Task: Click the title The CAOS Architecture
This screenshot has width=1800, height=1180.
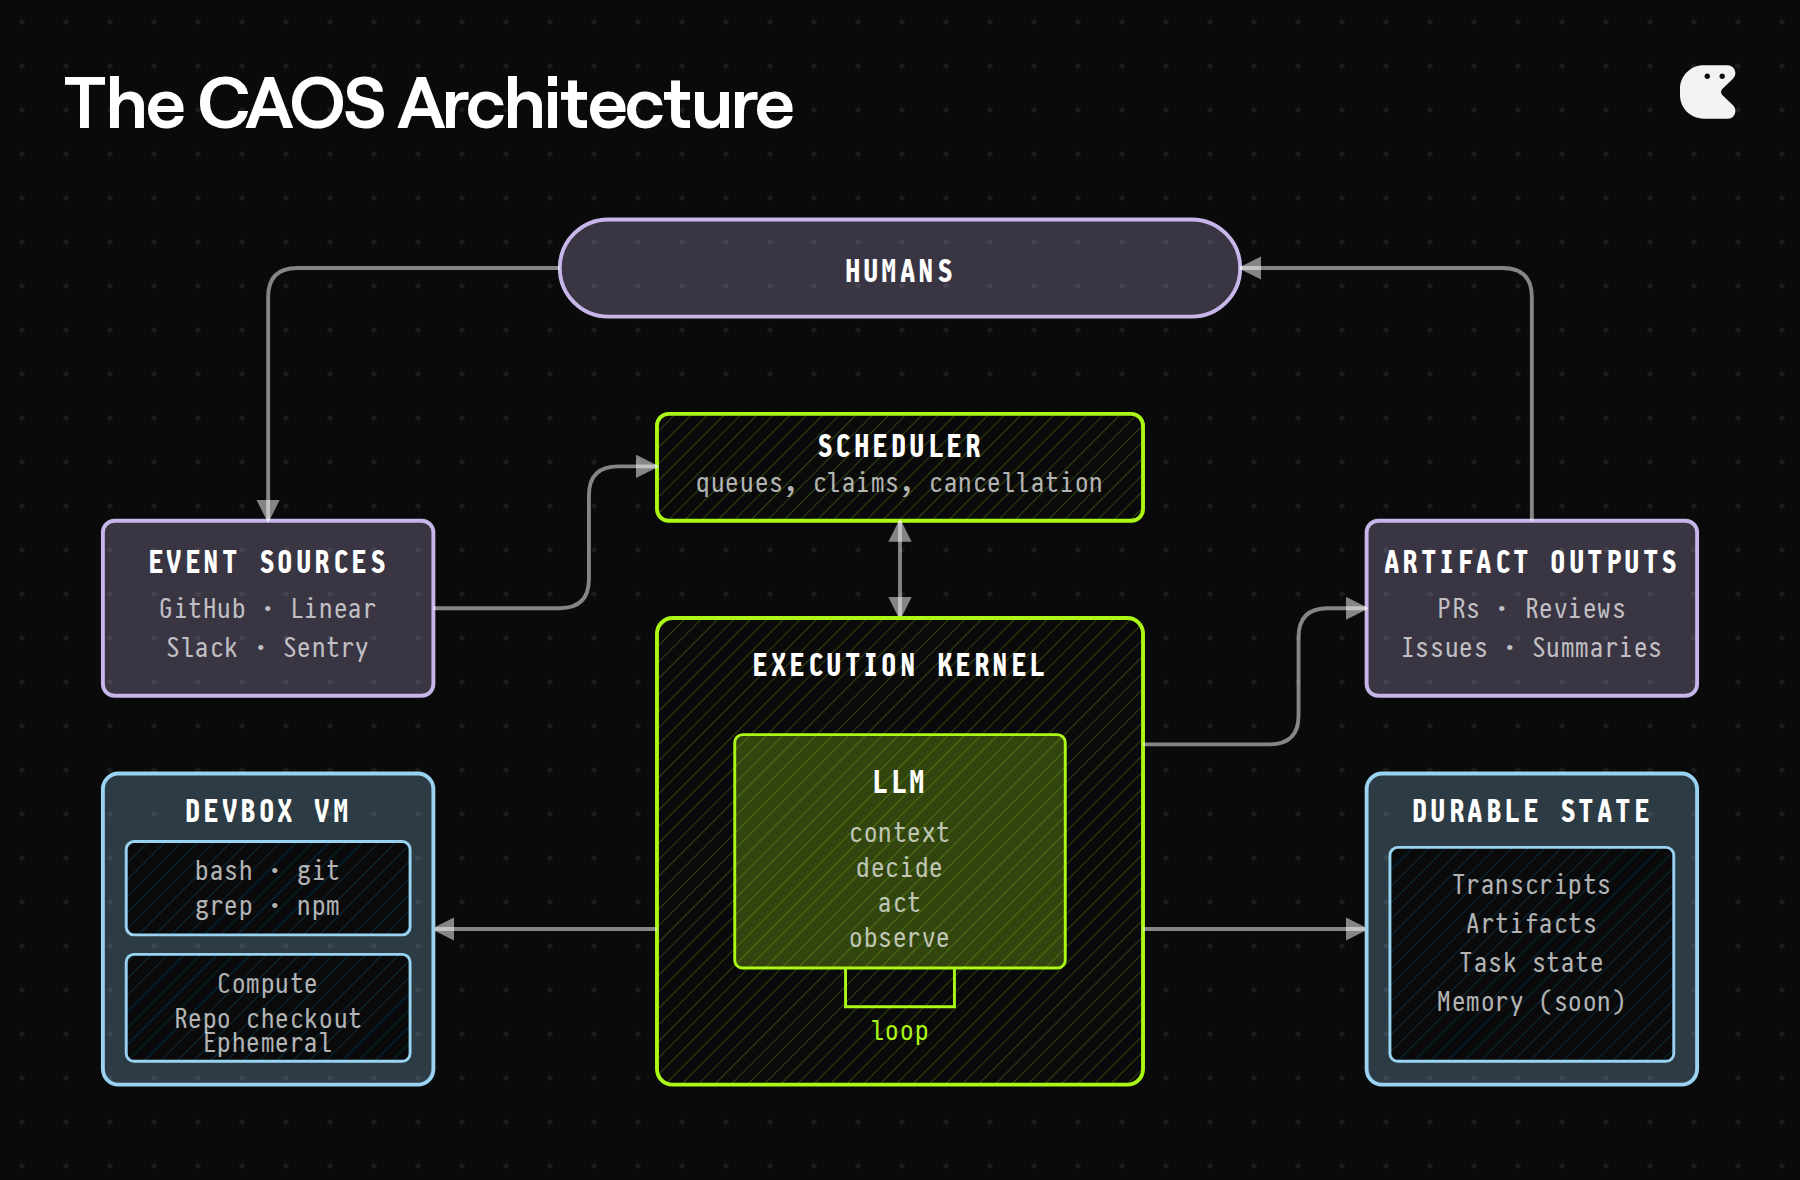Action: tap(430, 103)
